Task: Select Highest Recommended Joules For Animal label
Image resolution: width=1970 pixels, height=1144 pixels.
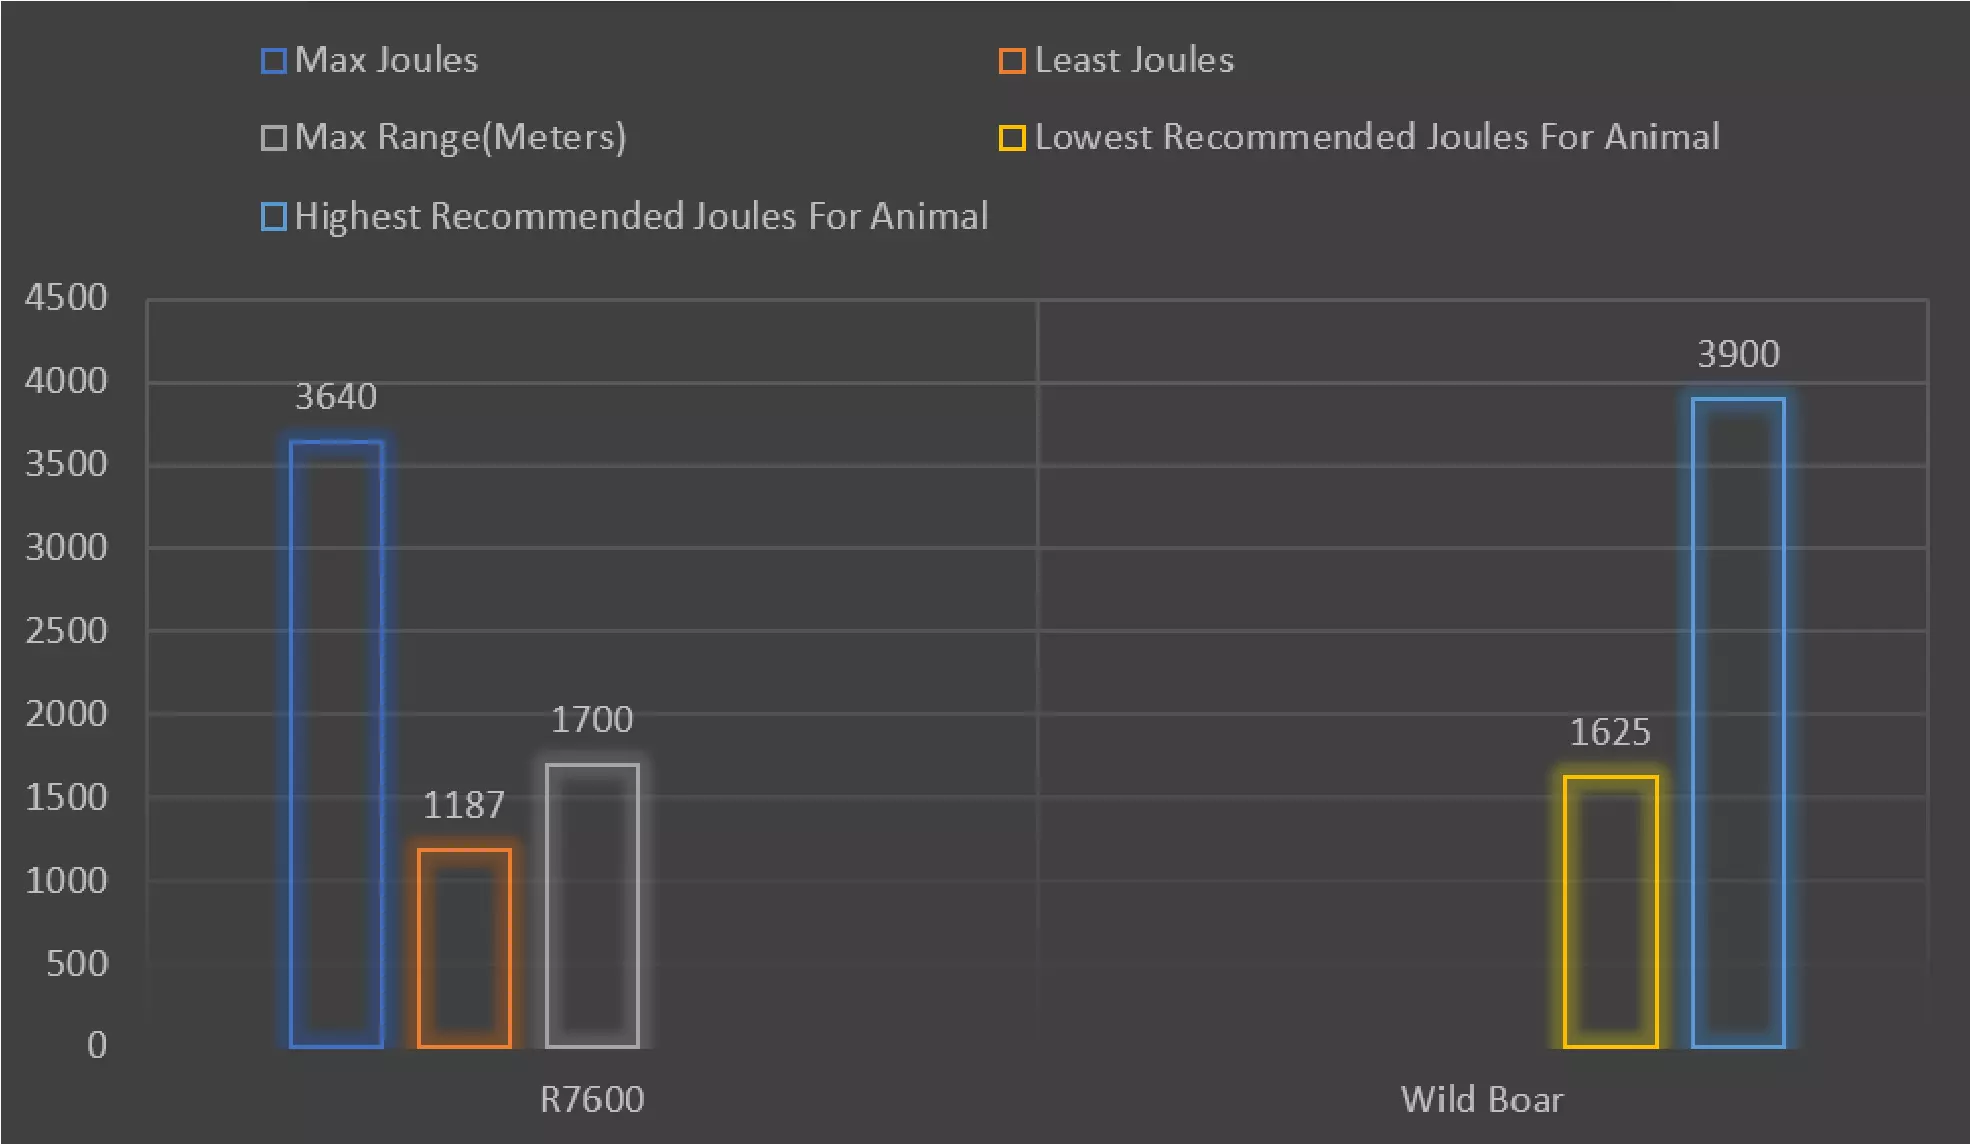Action: point(641,216)
